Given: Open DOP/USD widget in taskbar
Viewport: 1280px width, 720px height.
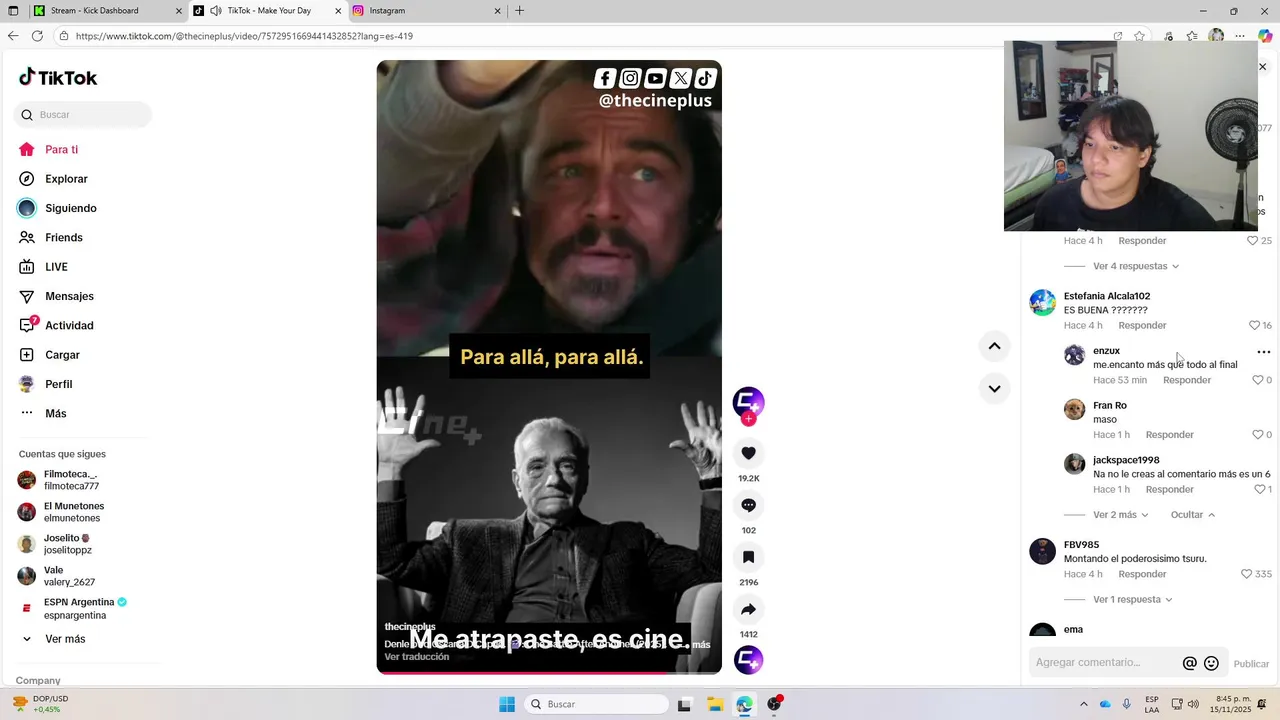Looking at the screenshot, I should tap(40, 704).
